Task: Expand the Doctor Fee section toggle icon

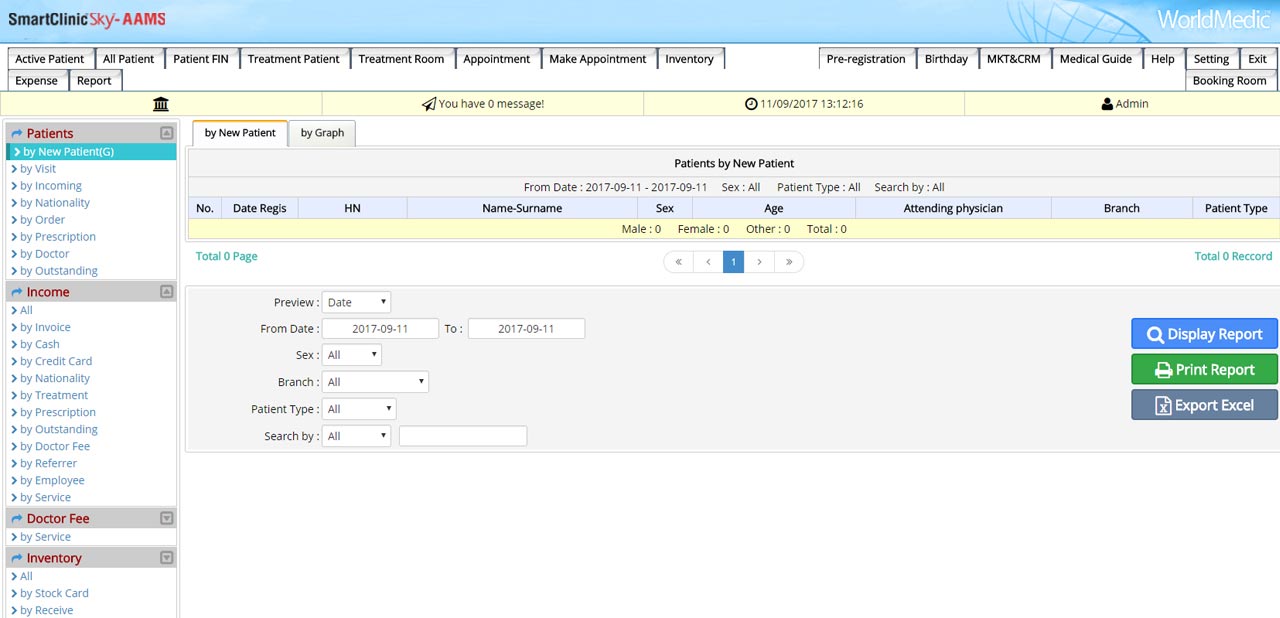Action: [167, 518]
